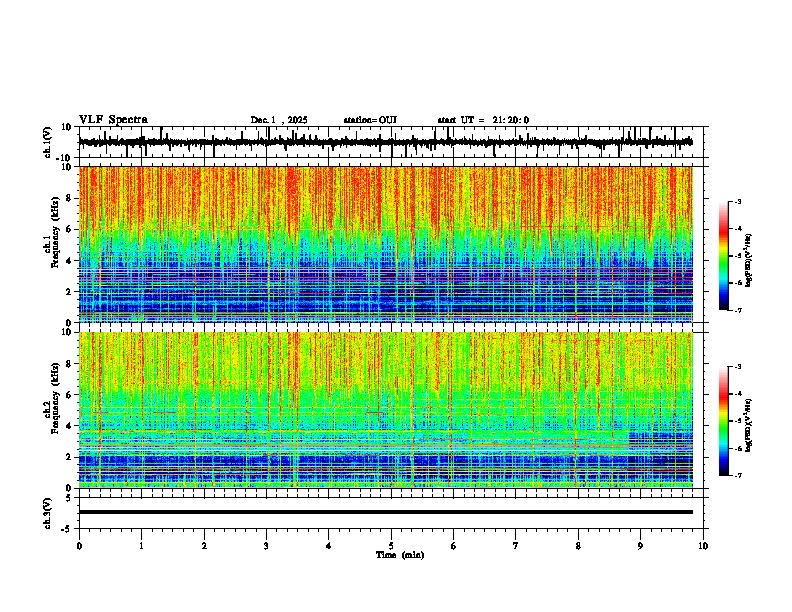Screen dimensions: 792x612
Task: Click the ch.2 spectrogram color scale bar
Action: coord(724,421)
